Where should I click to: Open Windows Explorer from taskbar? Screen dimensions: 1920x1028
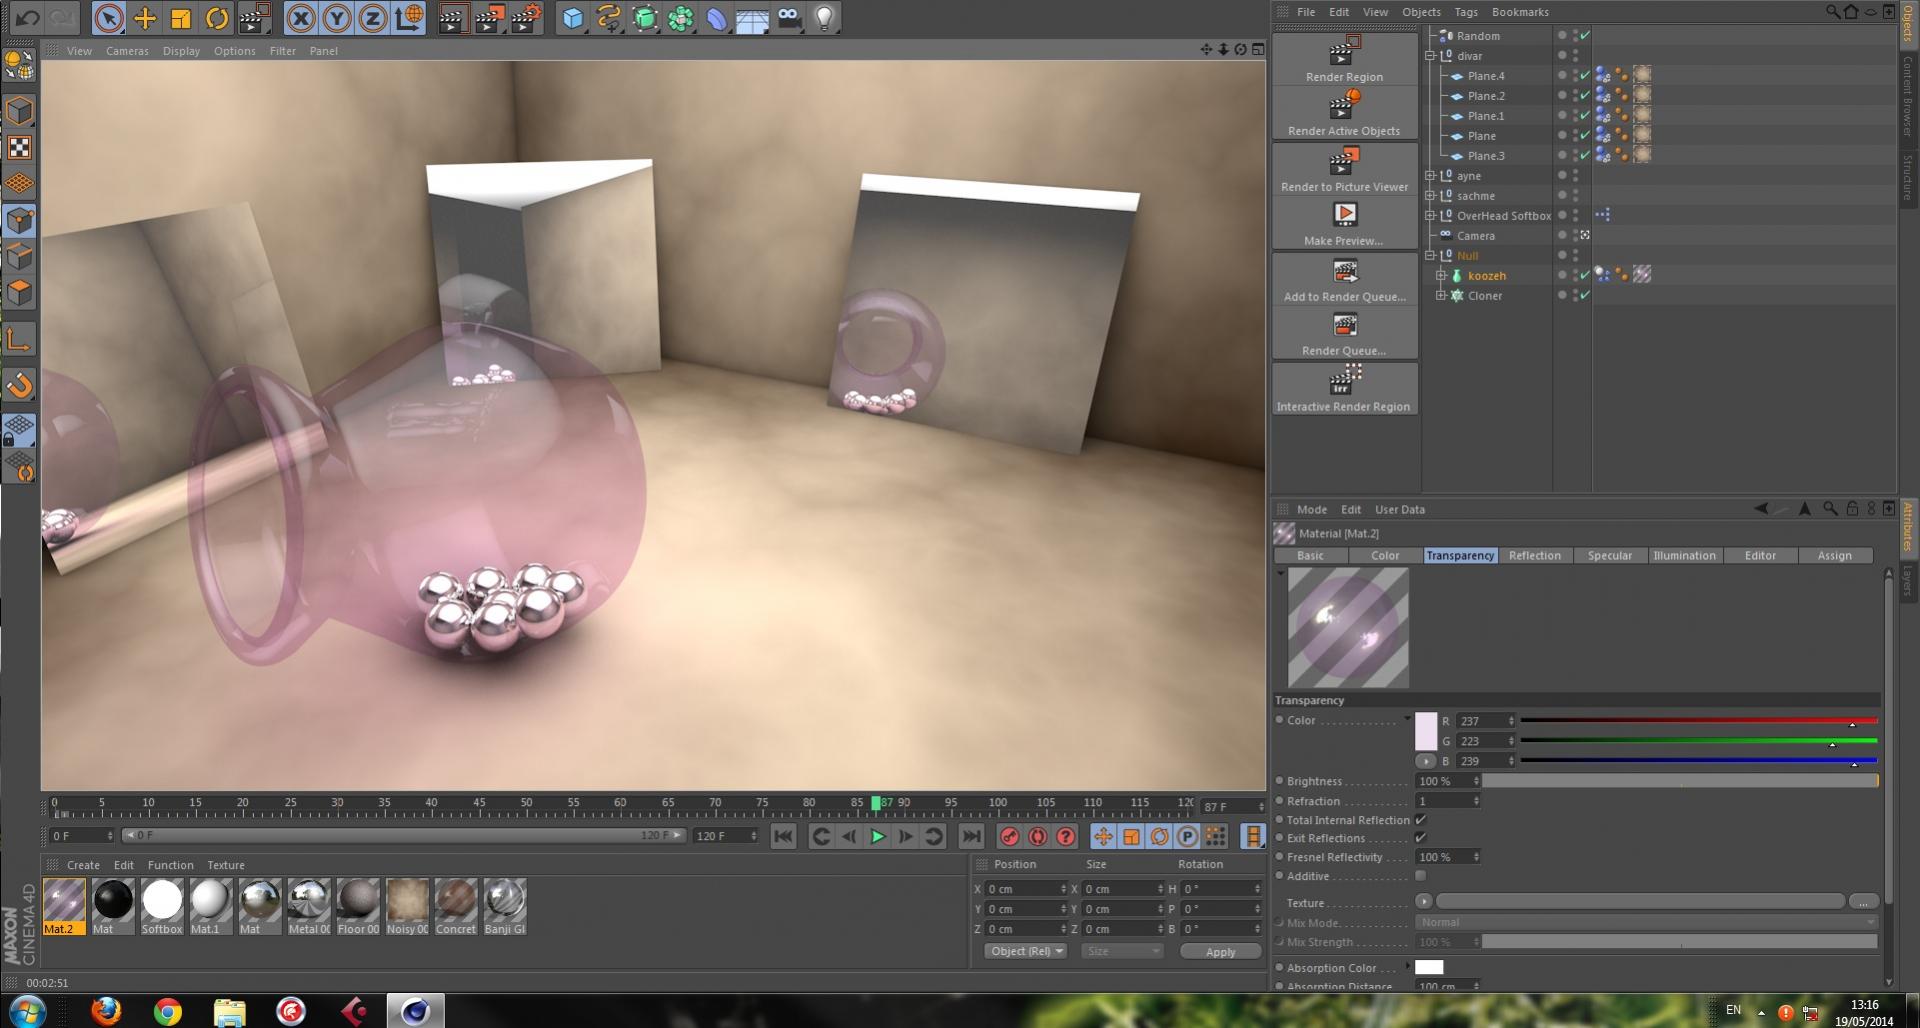tap(229, 1011)
